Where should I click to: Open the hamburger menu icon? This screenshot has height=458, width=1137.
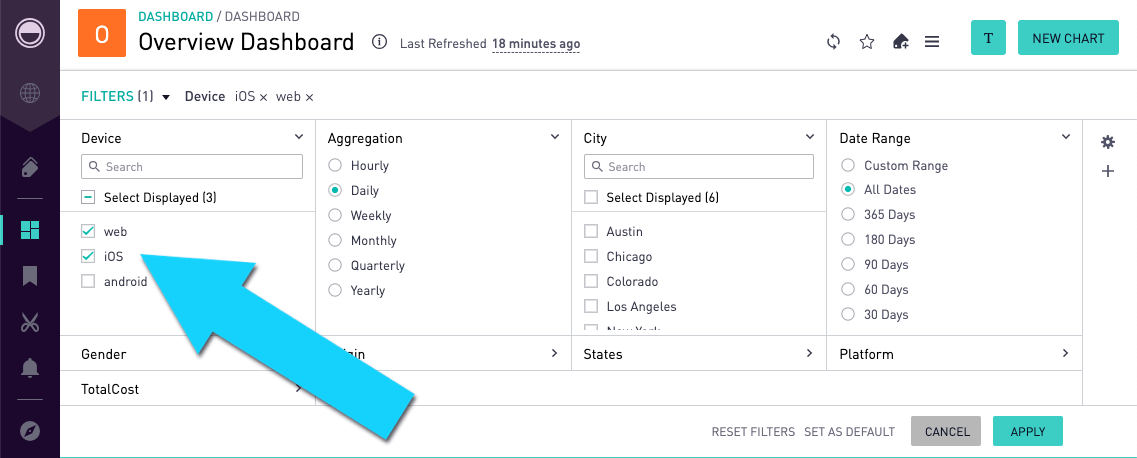coord(933,42)
